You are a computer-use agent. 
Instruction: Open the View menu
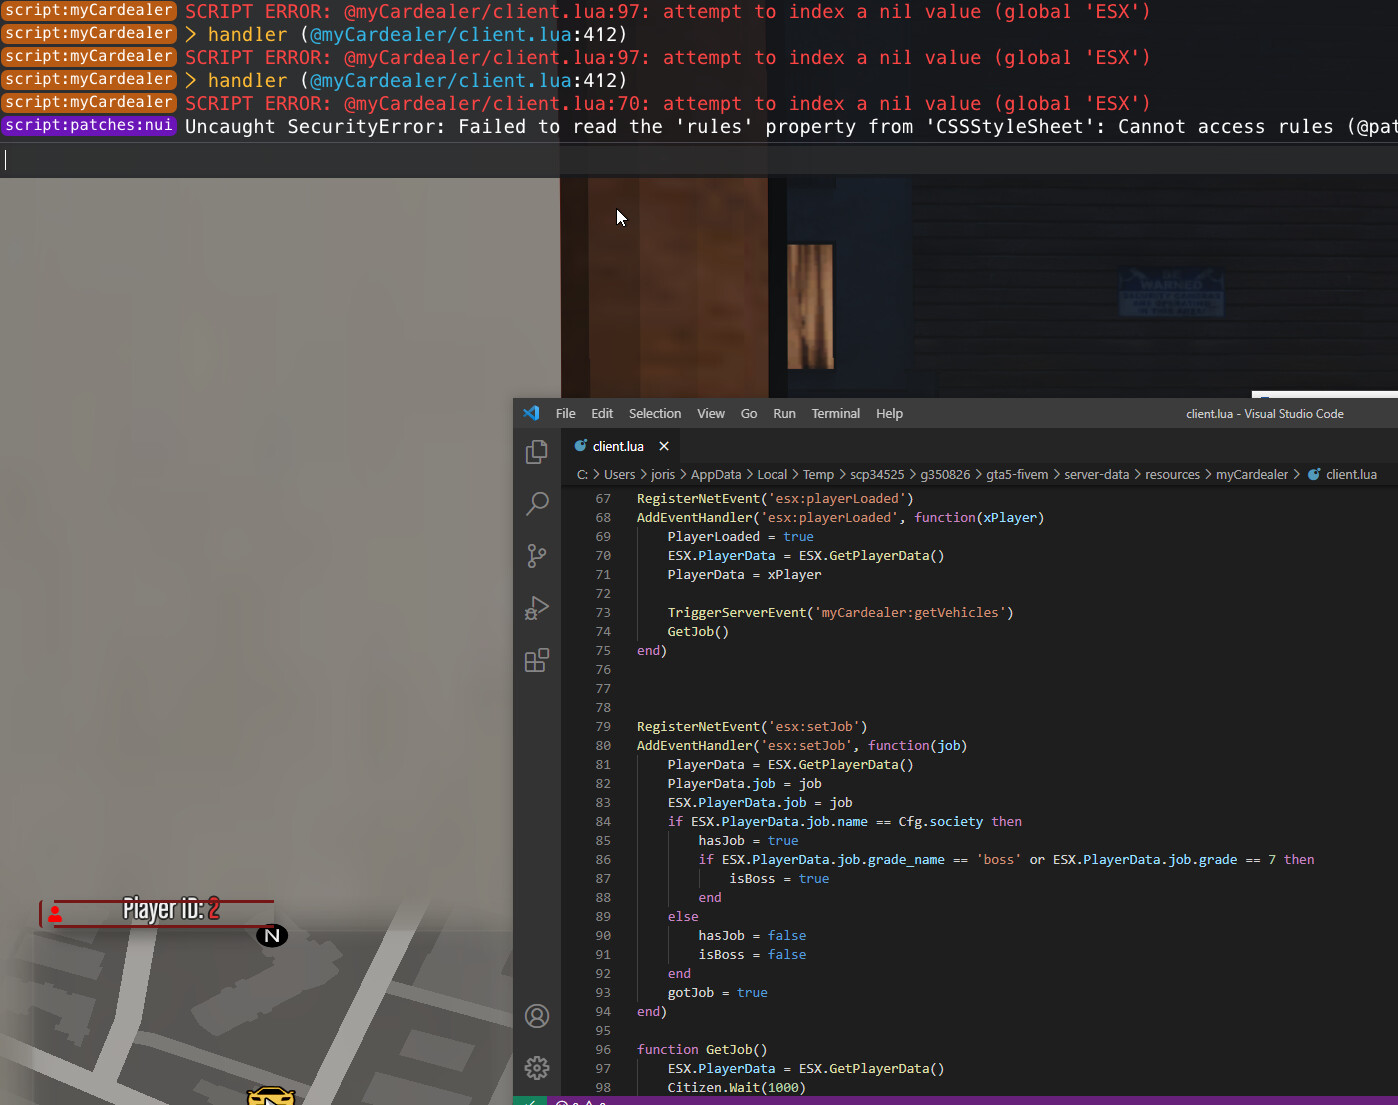click(711, 413)
